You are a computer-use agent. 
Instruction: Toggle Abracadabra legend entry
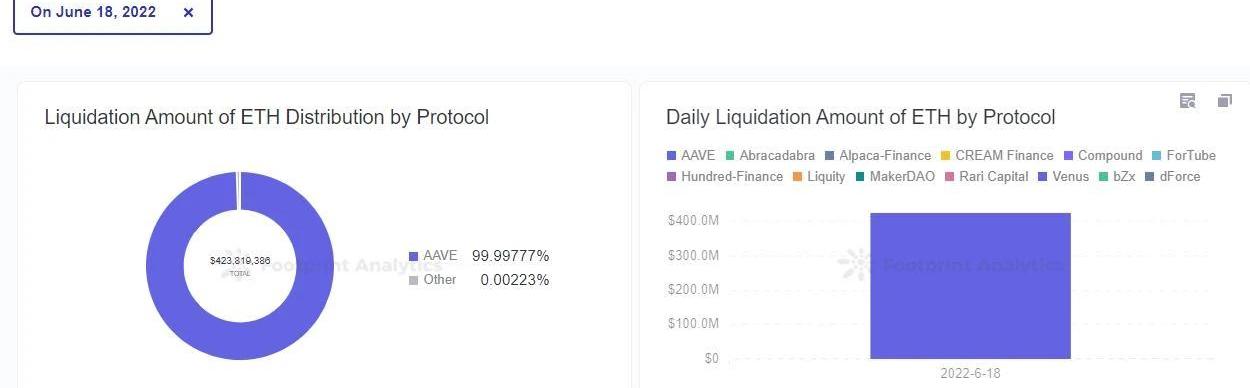[x=770, y=156]
